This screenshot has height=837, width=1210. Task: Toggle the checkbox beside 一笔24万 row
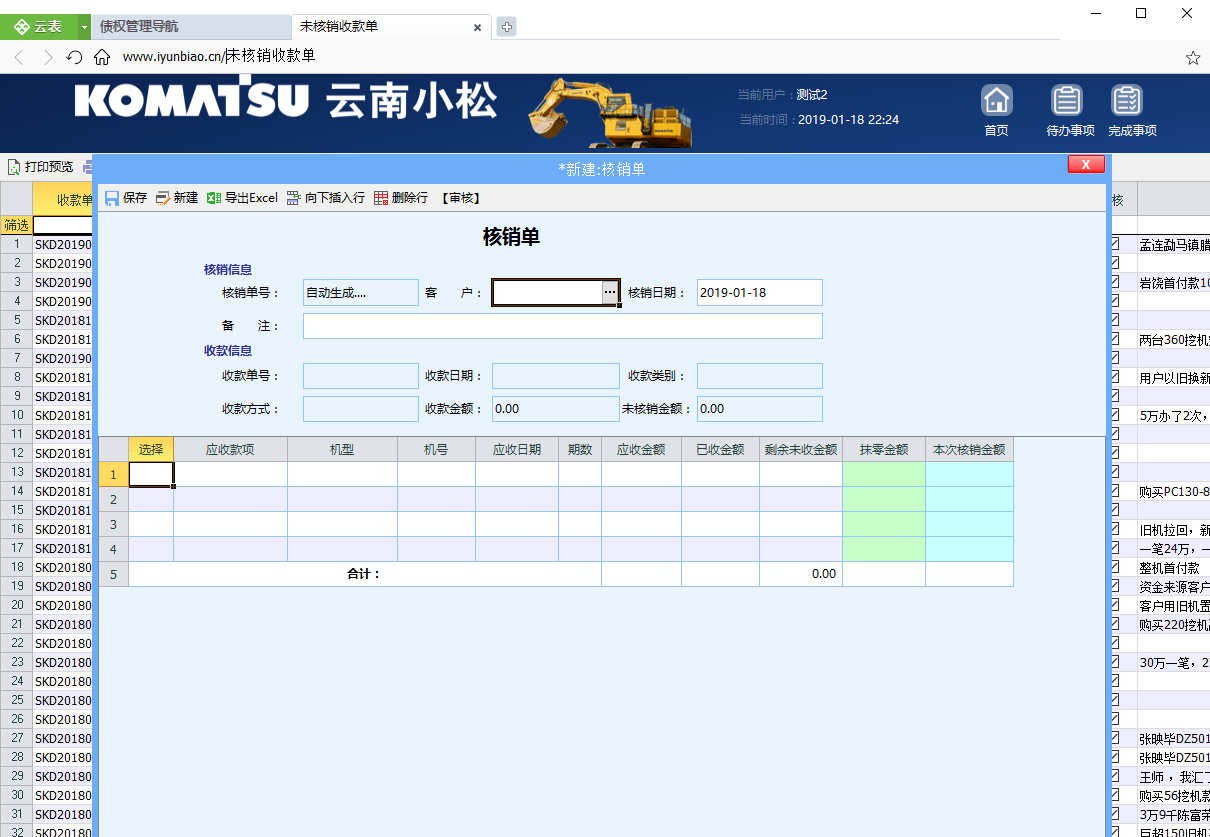pos(1115,548)
